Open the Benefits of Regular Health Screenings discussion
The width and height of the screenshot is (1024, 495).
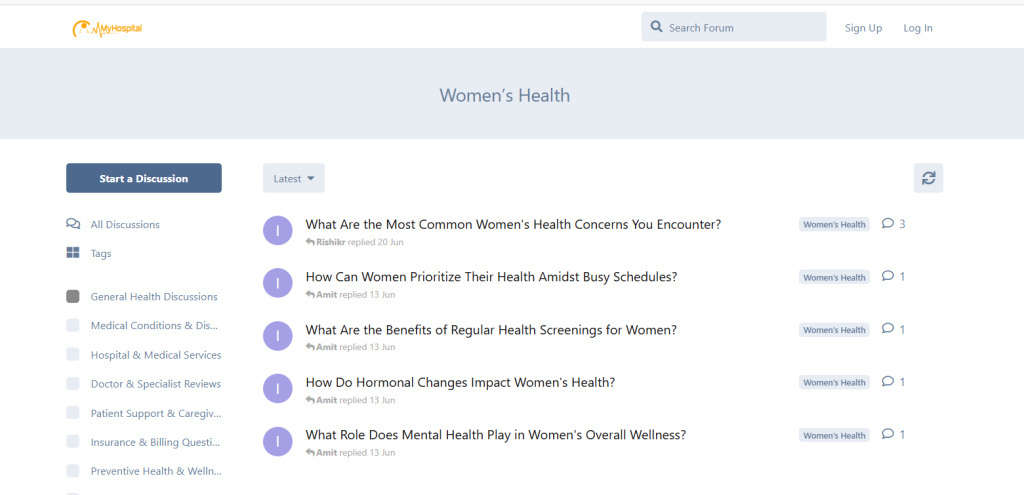click(x=491, y=330)
